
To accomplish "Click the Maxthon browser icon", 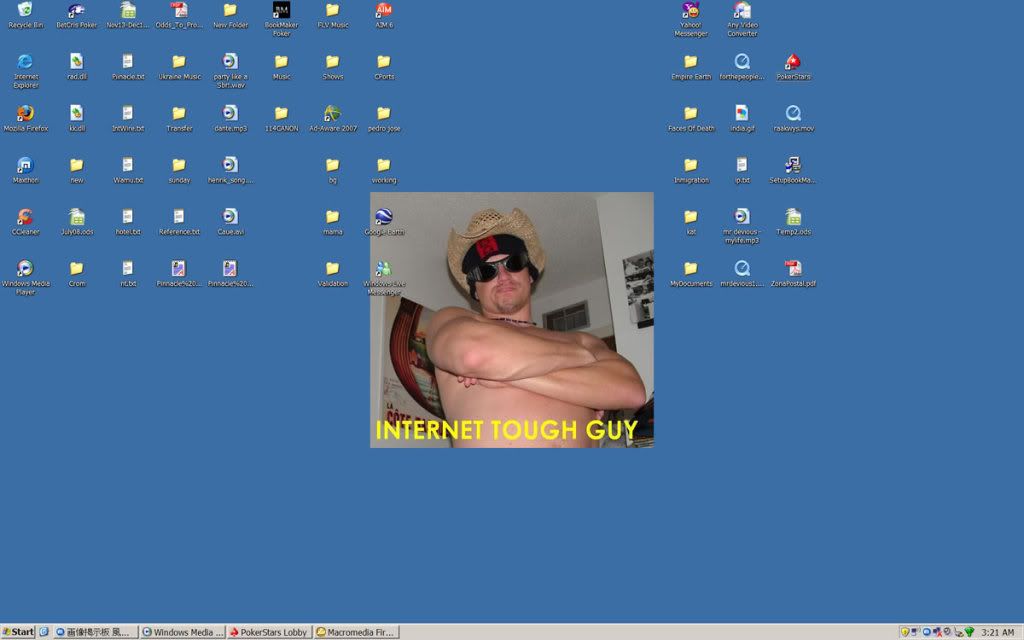I will [25, 165].
